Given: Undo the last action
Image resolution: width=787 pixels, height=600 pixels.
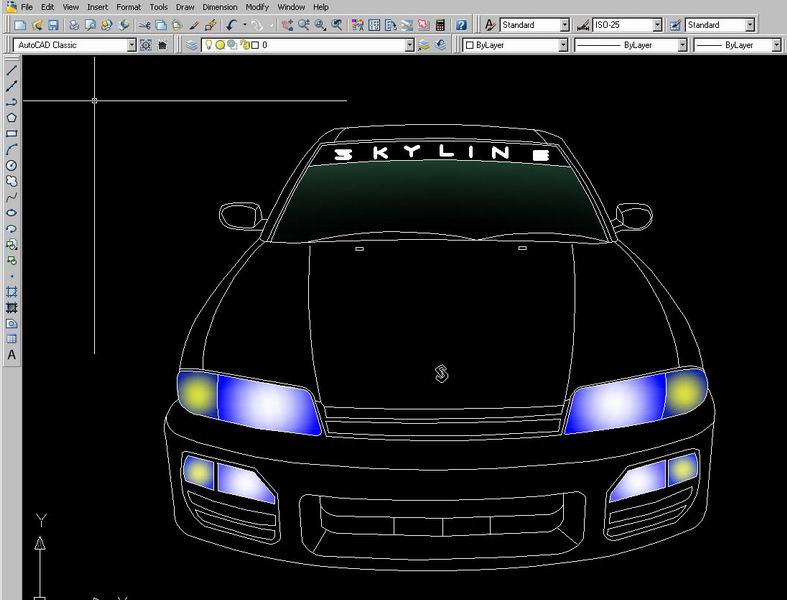Looking at the screenshot, I should (231, 25).
